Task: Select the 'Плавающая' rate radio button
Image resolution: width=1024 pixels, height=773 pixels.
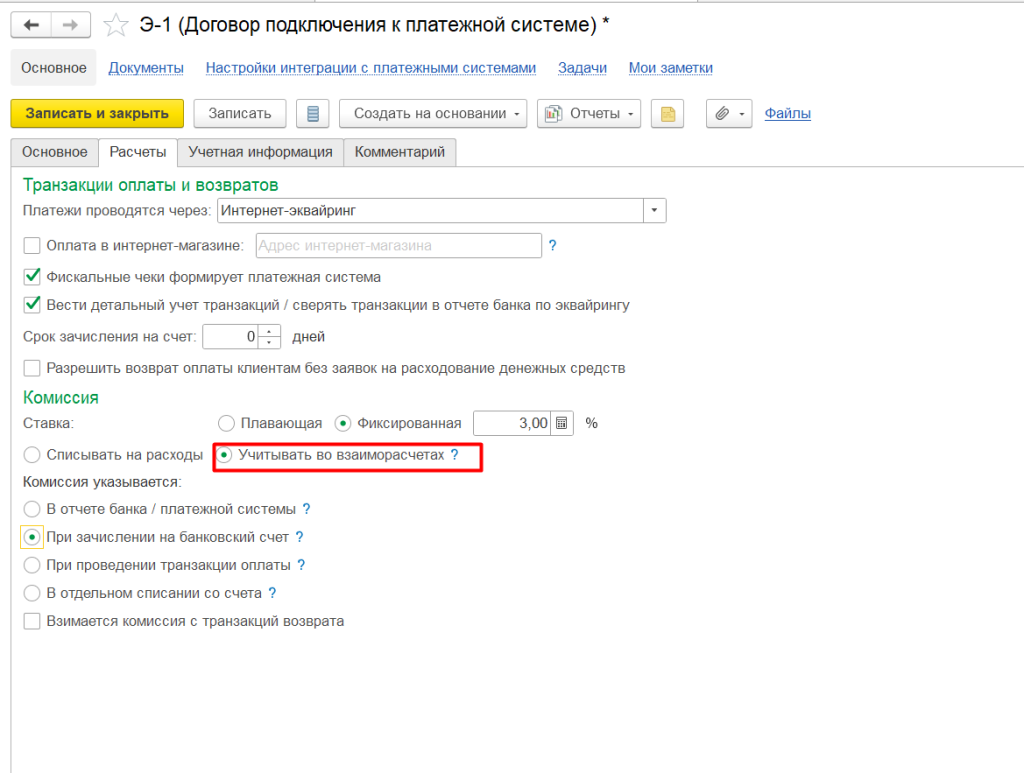Action: (x=226, y=423)
